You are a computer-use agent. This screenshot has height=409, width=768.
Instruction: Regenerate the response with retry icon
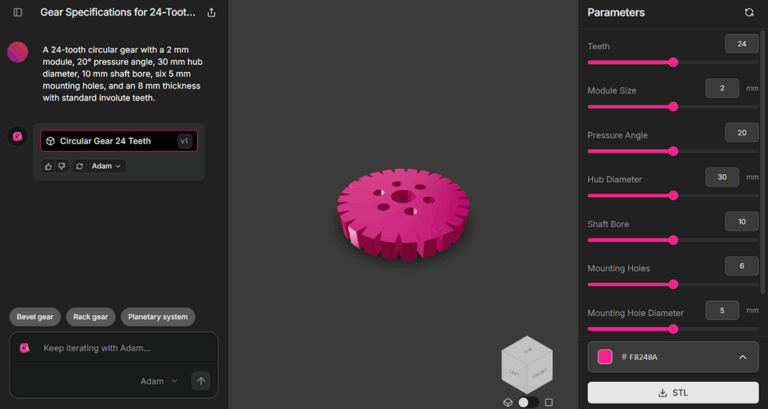(79, 166)
